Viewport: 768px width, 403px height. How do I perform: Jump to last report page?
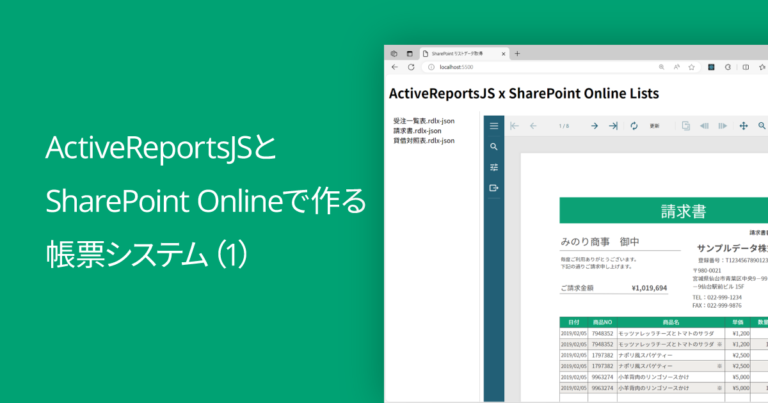point(613,126)
